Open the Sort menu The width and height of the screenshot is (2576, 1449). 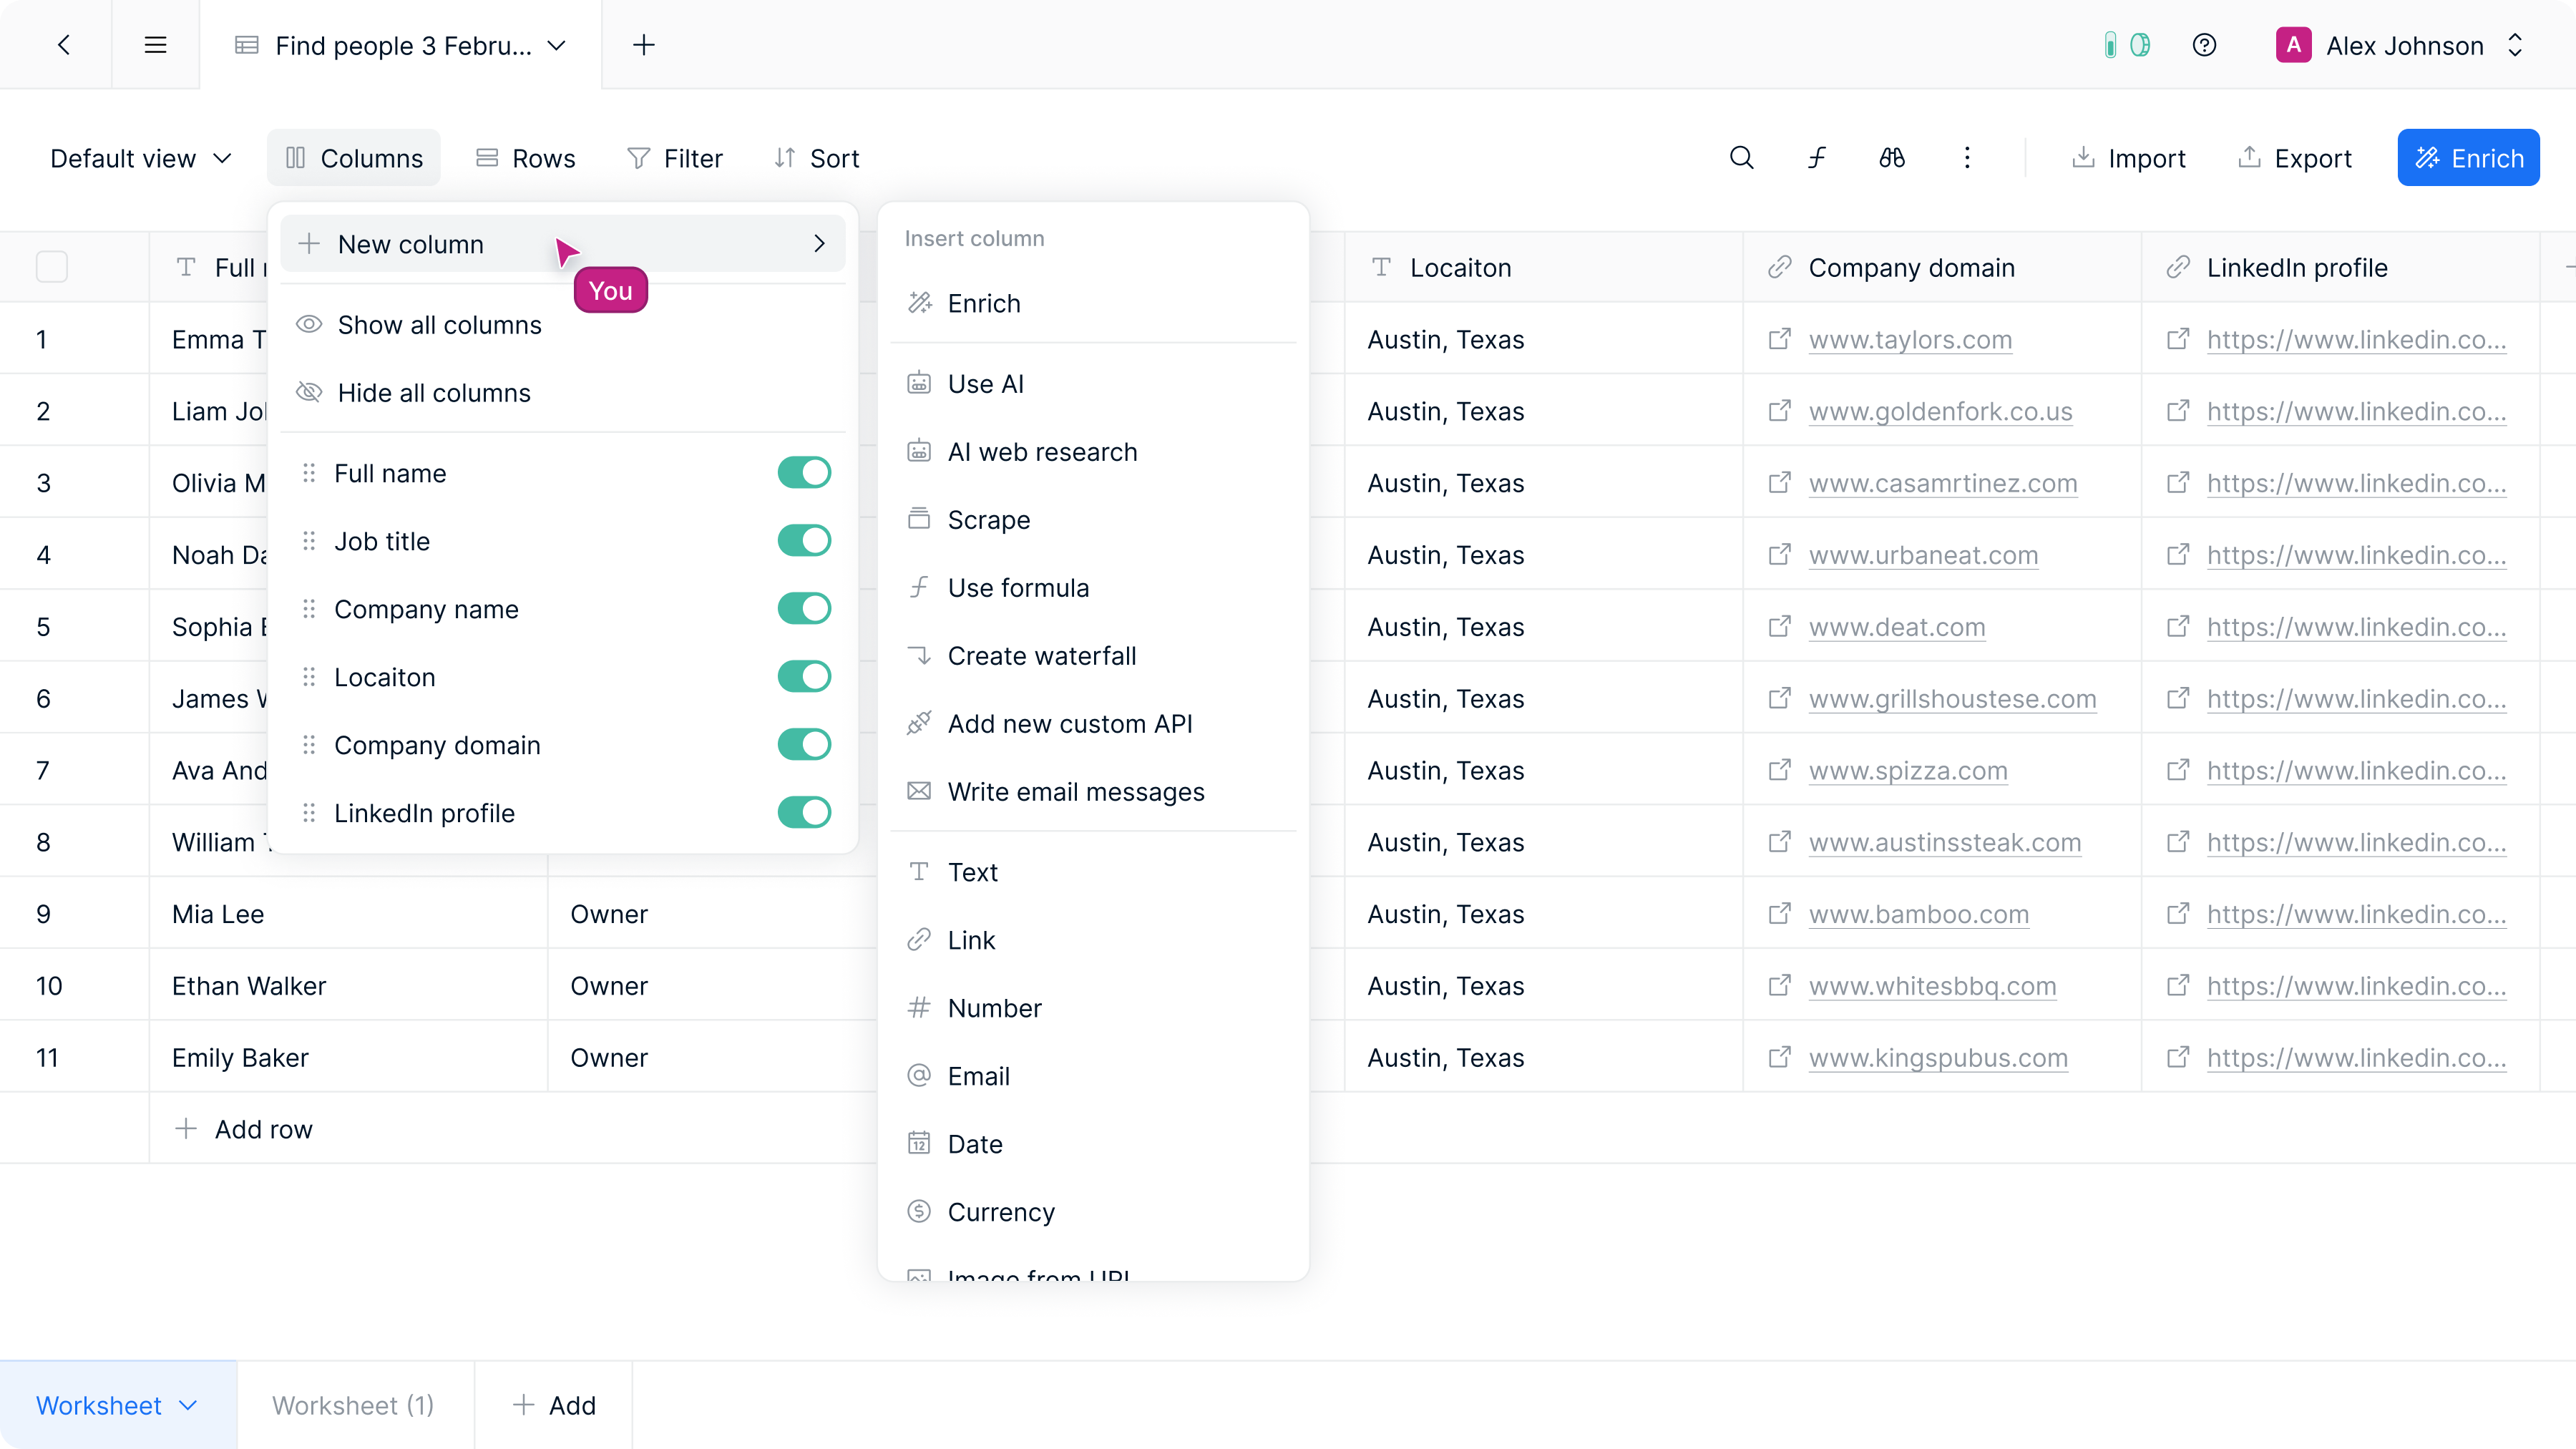pos(817,158)
